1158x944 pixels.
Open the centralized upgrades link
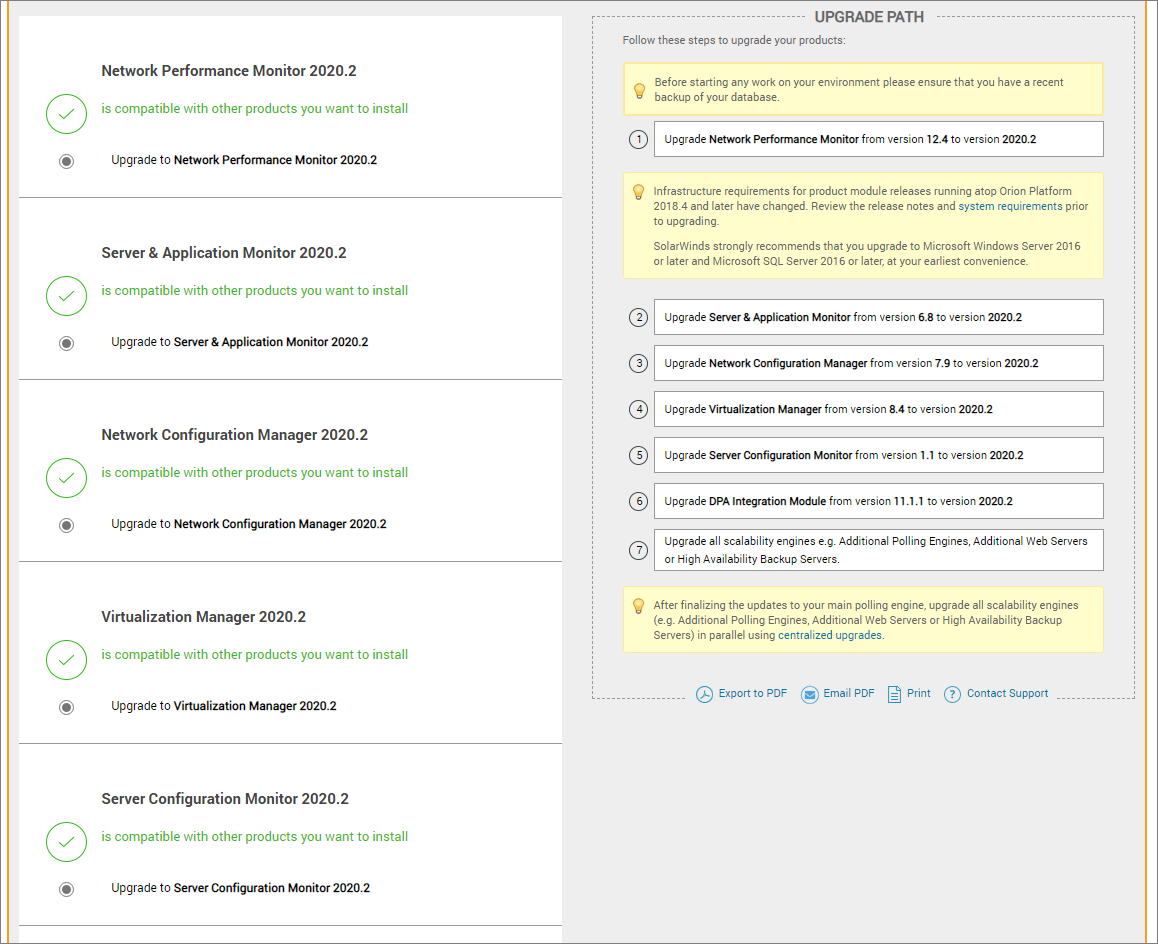[x=829, y=635]
